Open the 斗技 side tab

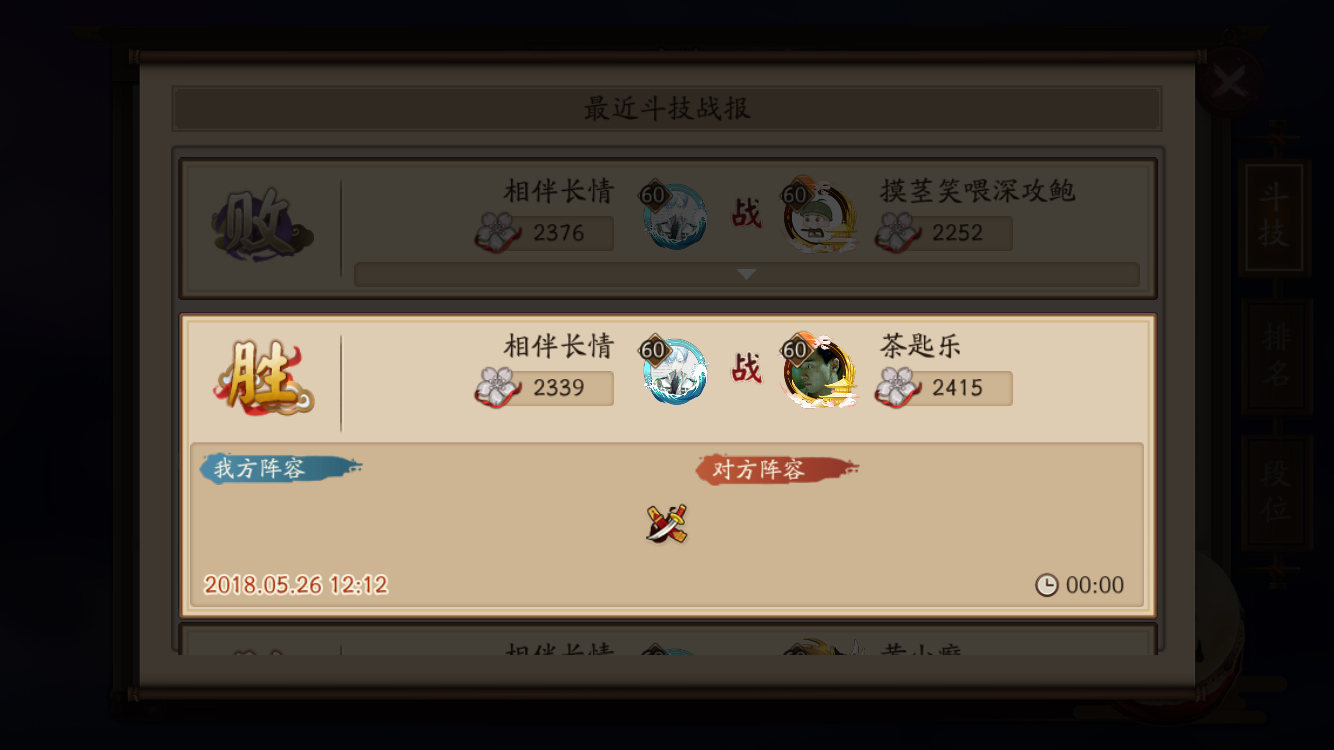[x=1275, y=217]
